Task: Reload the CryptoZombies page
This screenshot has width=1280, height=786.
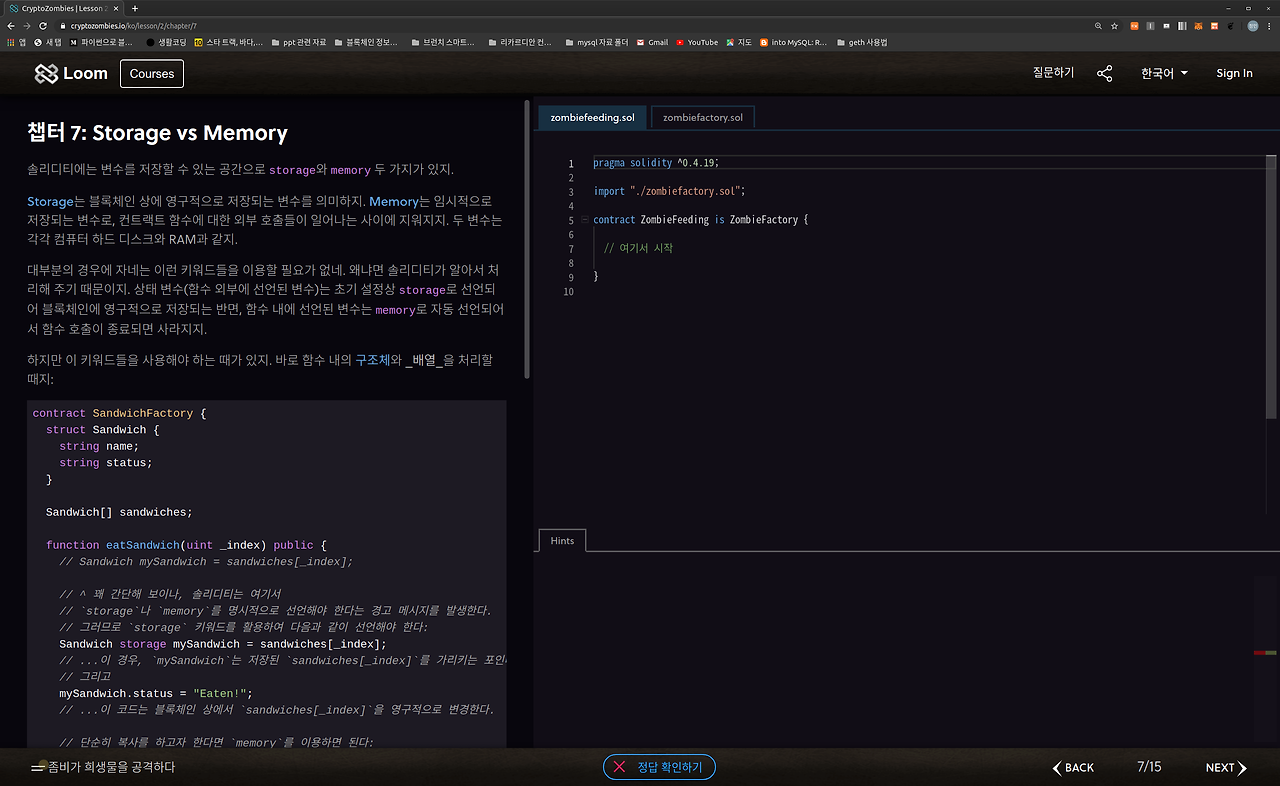Action: (x=43, y=26)
